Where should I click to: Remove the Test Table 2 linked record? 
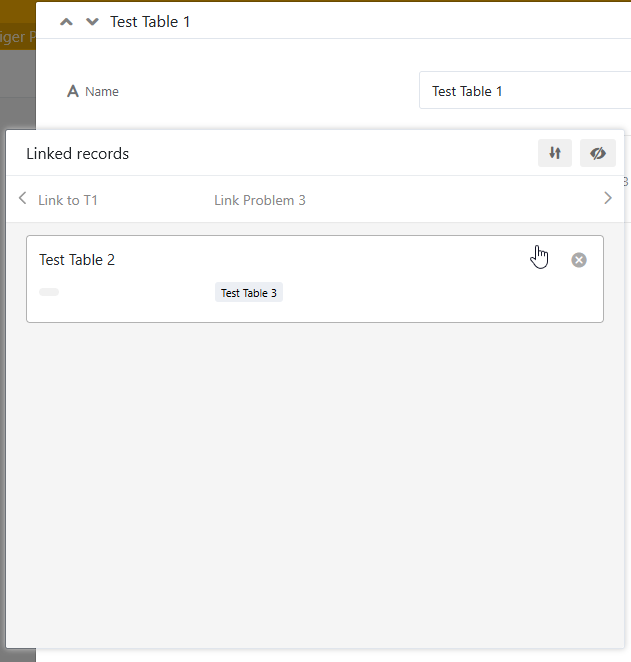click(579, 260)
